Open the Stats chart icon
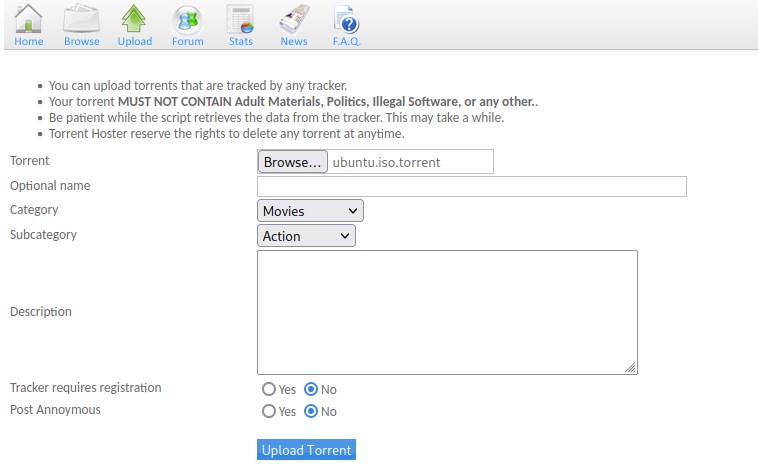This screenshot has height=473, width=758. 240,19
